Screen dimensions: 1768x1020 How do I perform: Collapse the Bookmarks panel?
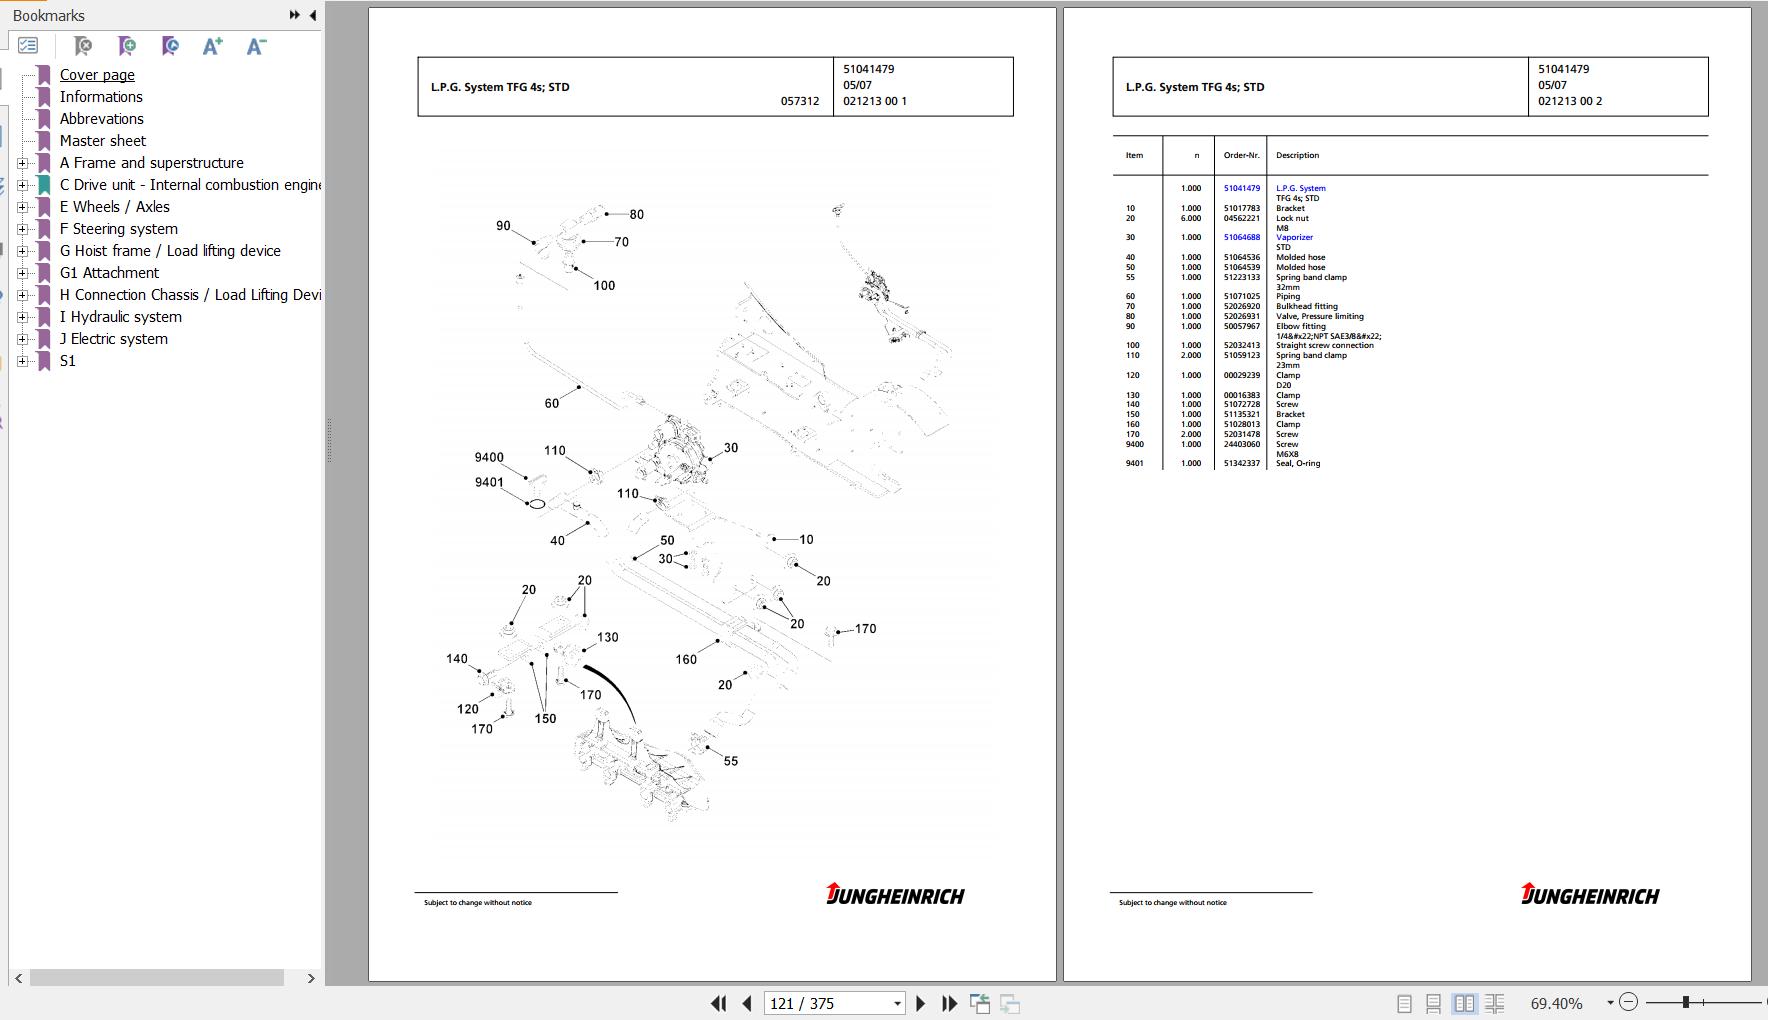pyautogui.click(x=313, y=15)
